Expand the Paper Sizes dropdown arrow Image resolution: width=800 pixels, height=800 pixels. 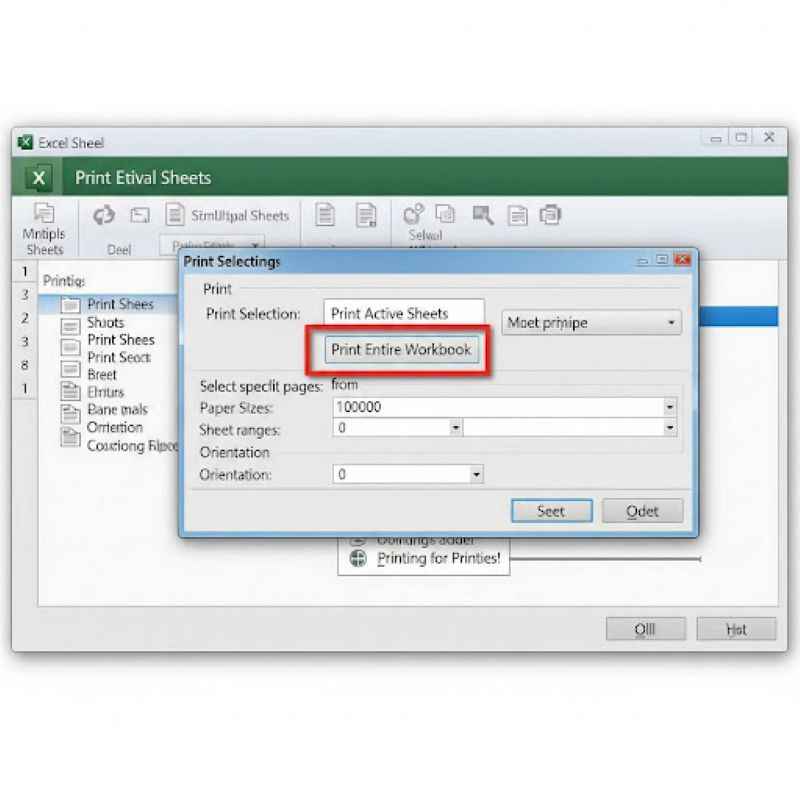point(669,407)
